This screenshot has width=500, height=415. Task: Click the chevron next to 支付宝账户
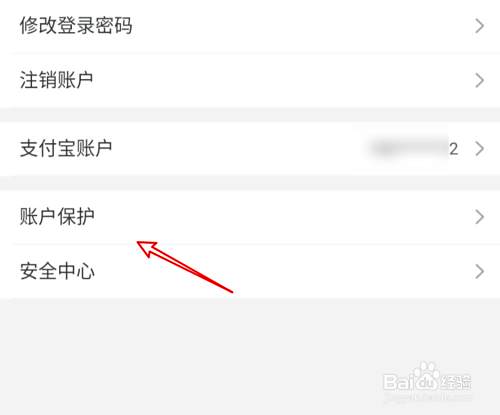pyautogui.click(x=479, y=149)
